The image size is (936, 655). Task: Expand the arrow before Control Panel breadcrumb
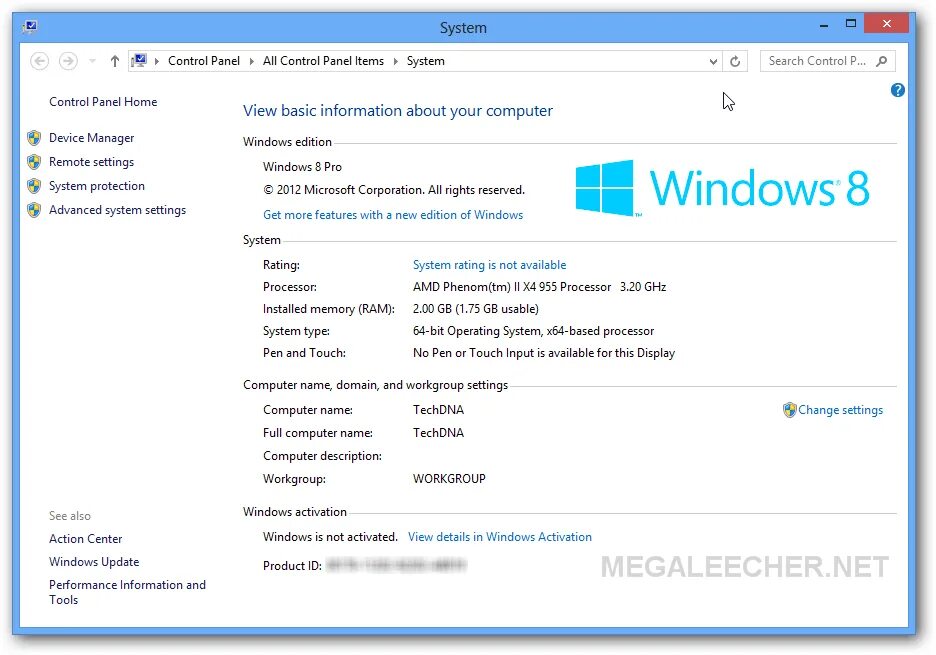tap(156, 61)
